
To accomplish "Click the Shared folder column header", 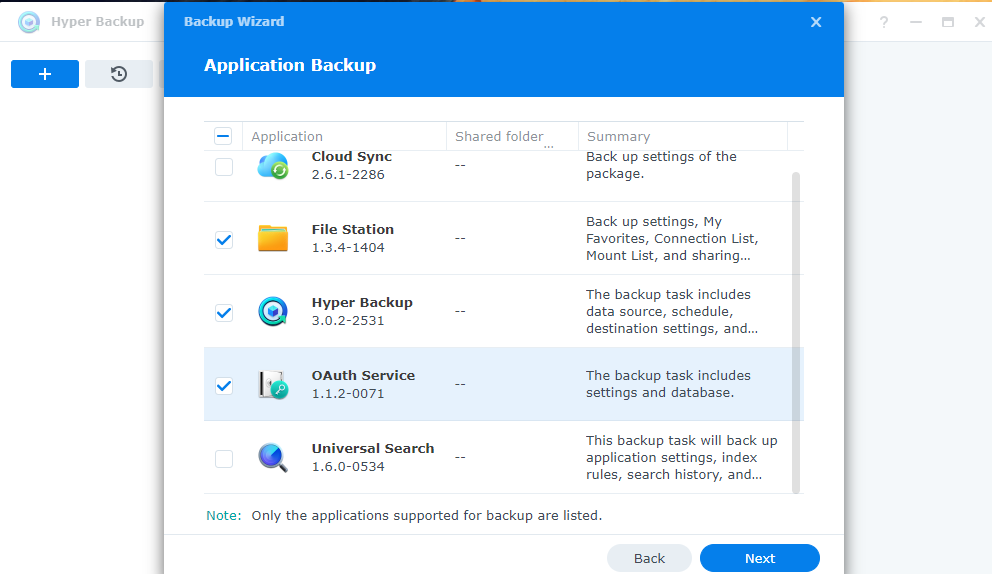I will [x=499, y=136].
